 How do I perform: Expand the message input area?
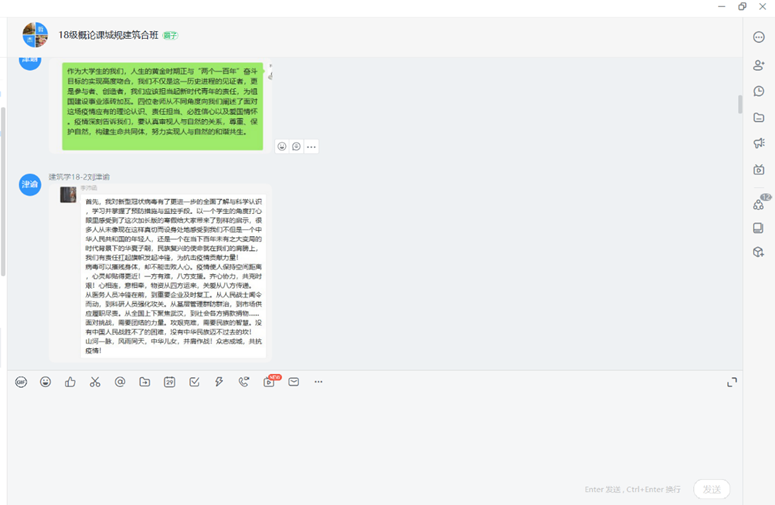click(x=732, y=382)
